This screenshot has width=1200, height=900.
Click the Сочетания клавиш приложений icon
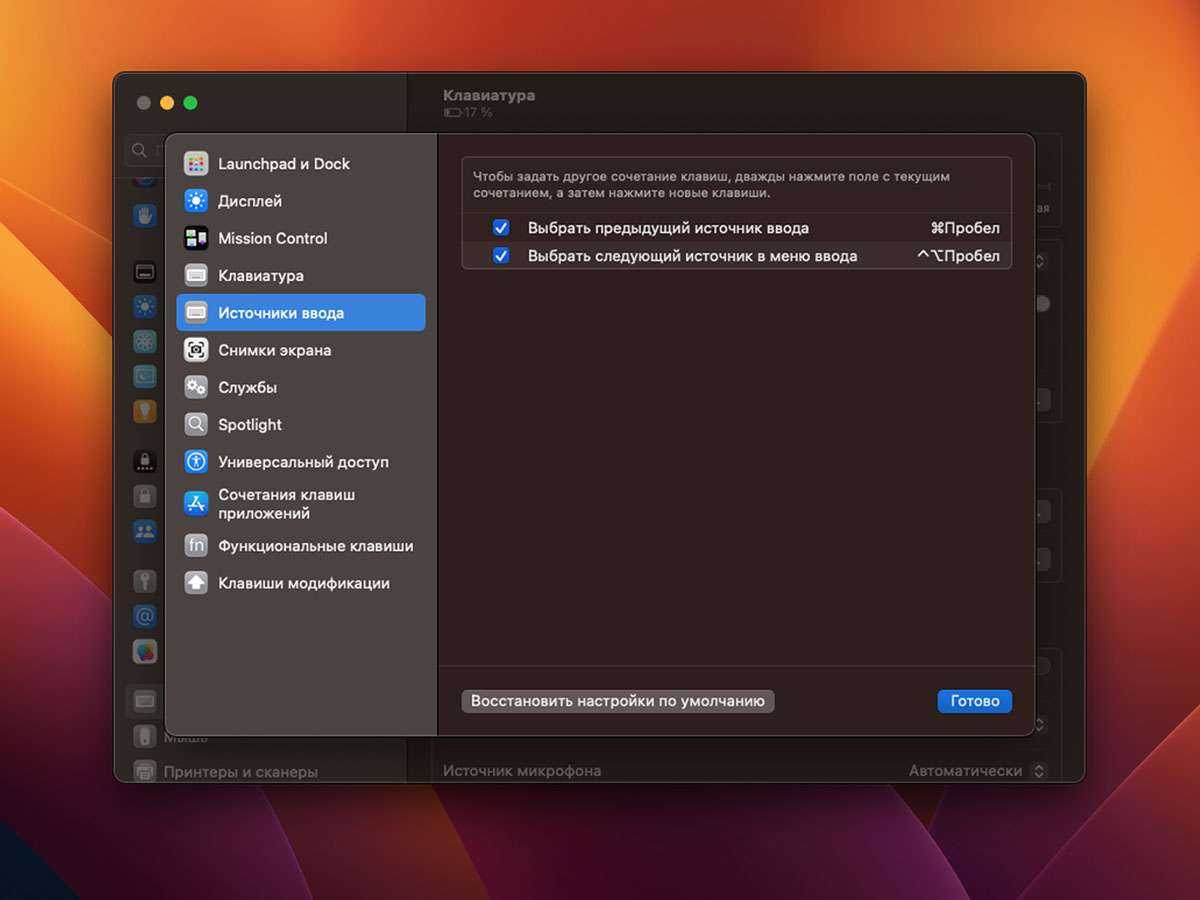[x=196, y=504]
